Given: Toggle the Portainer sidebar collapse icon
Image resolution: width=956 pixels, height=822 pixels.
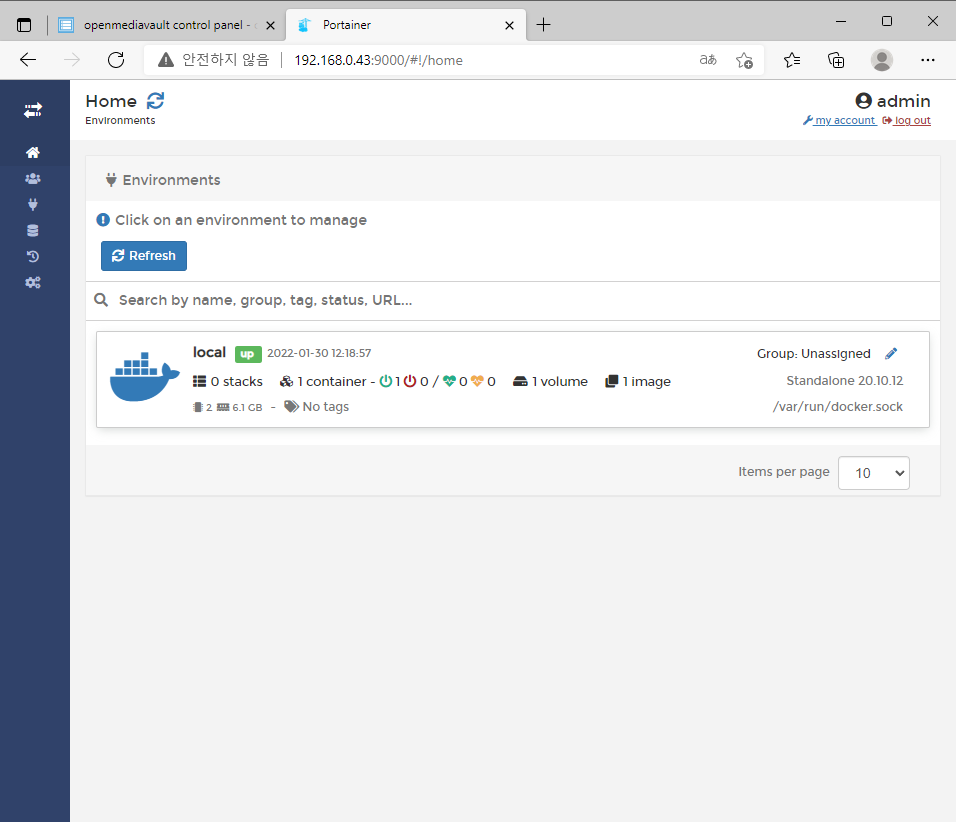Looking at the screenshot, I should pyautogui.click(x=33, y=110).
